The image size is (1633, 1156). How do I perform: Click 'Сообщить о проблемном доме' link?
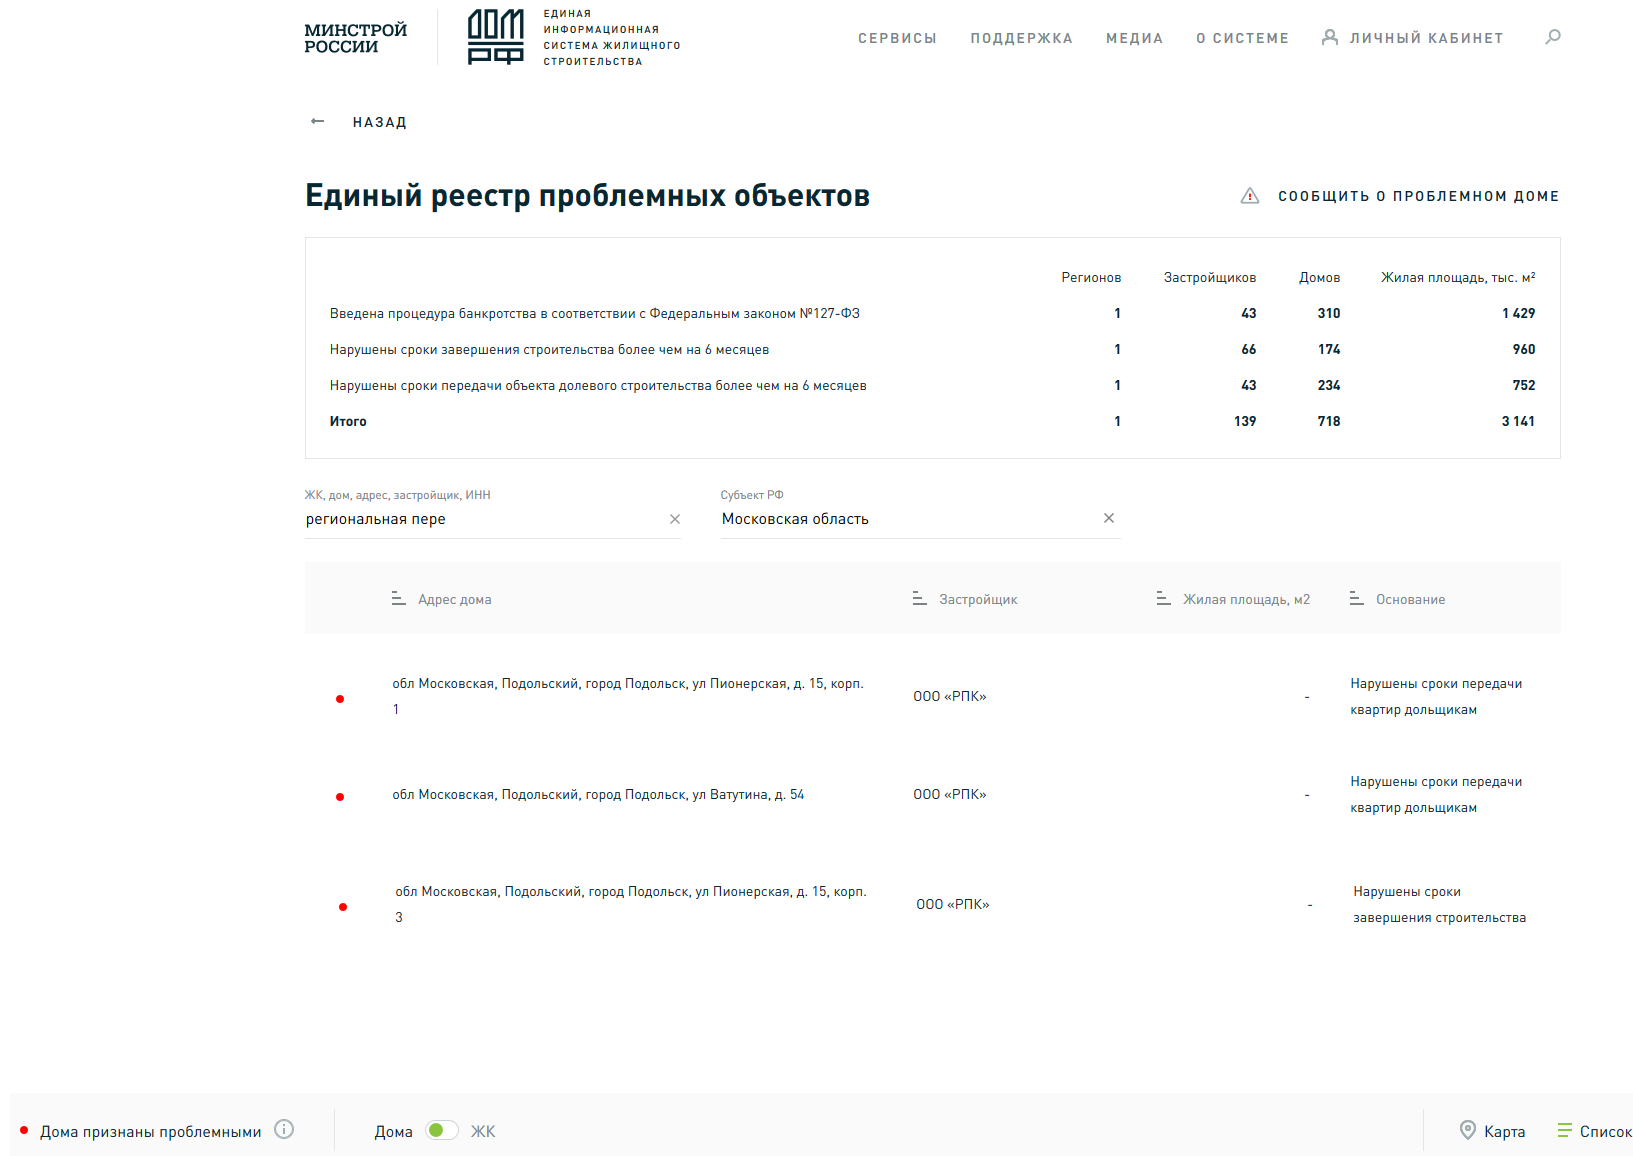tap(1418, 196)
